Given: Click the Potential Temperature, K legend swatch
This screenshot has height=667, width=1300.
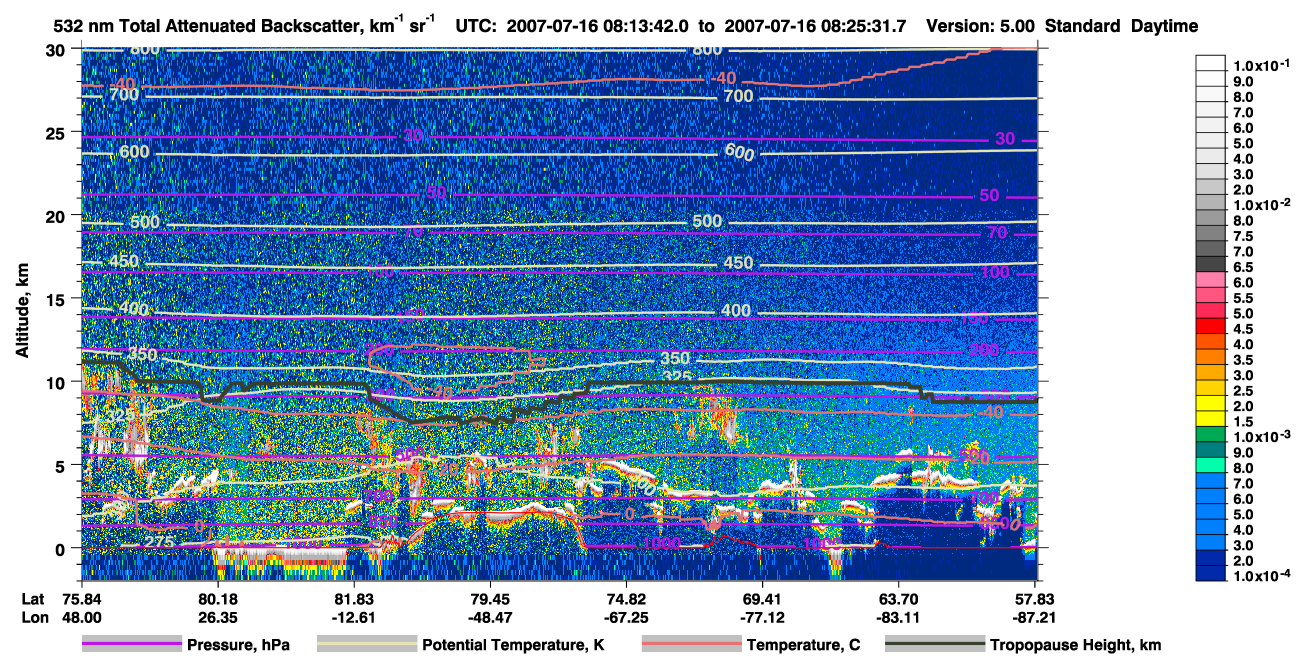Looking at the screenshot, I should point(366,645).
